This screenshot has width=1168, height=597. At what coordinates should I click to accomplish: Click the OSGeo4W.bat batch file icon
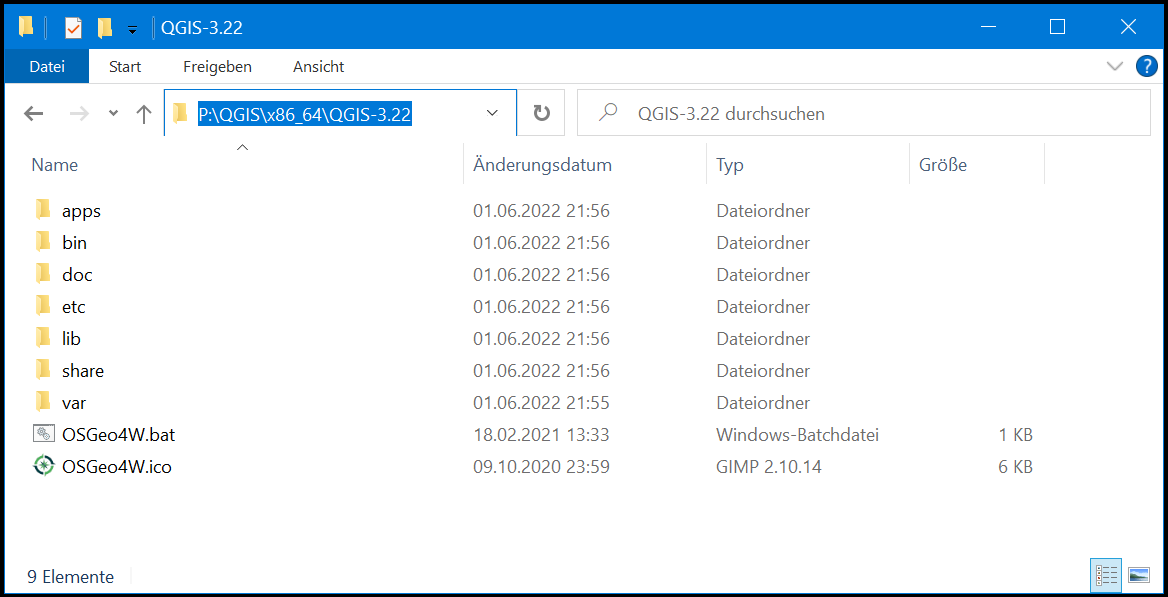click(x=43, y=434)
